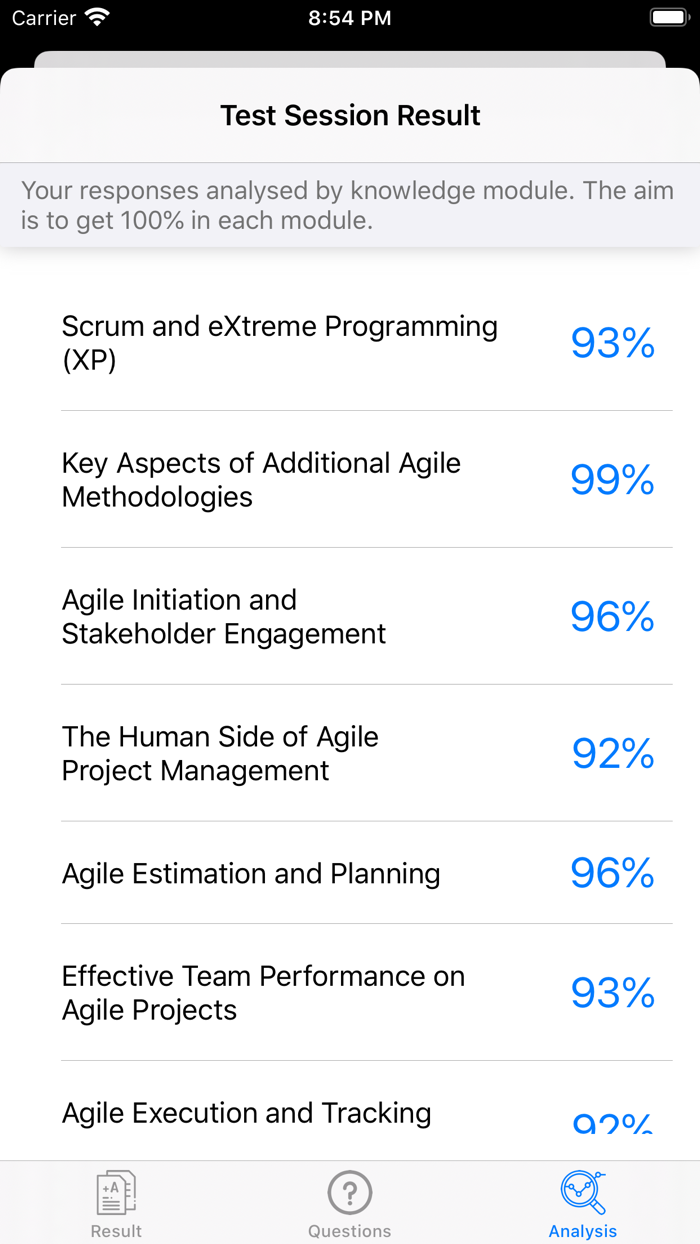Screen dimensions: 700x1244
Task: Select the Result document icon with +A badge
Action: coord(116,1192)
